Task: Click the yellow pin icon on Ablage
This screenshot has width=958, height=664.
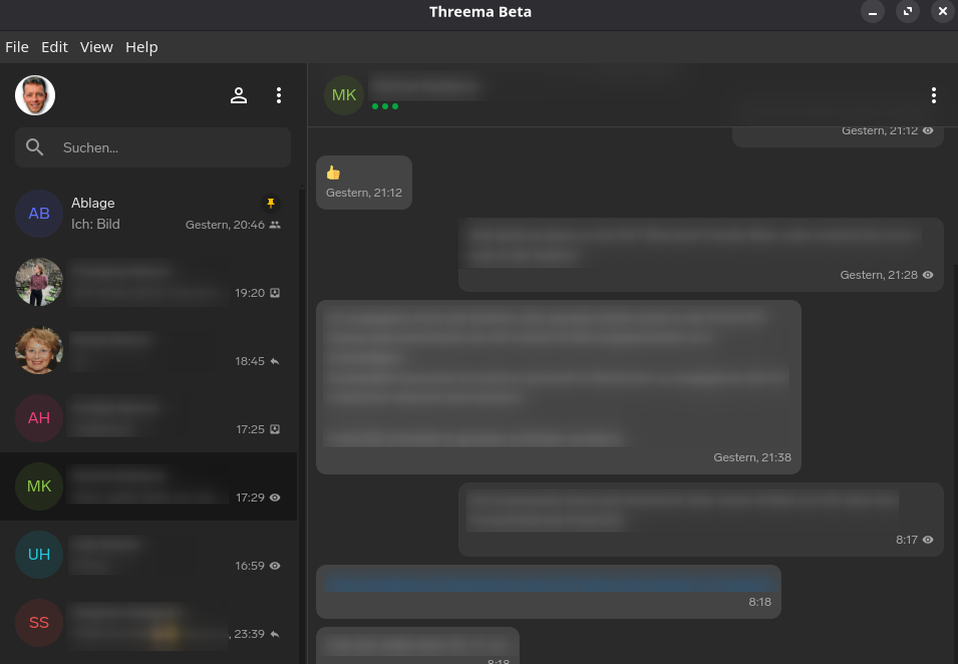Action: 271,203
